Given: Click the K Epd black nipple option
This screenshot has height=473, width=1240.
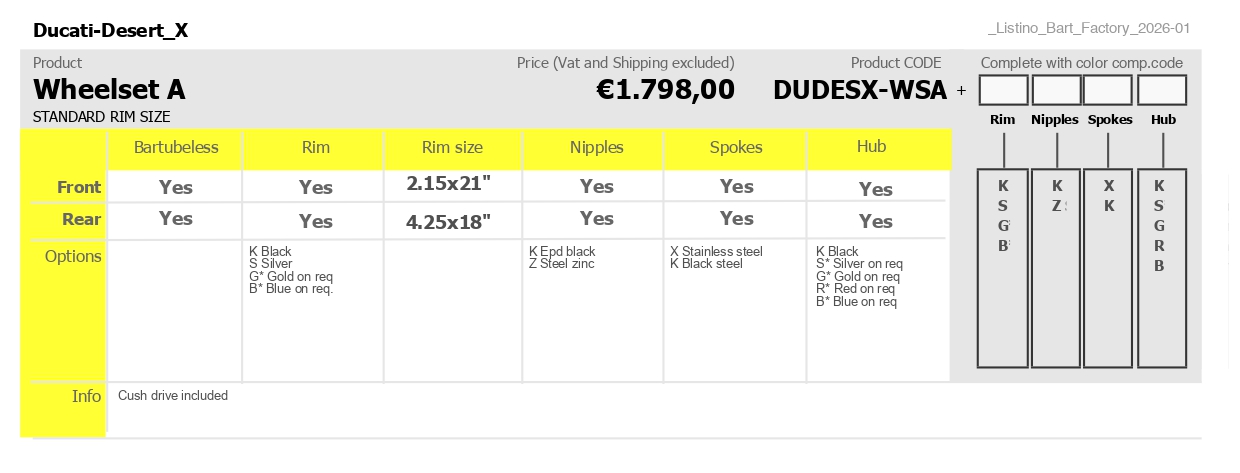Looking at the screenshot, I should 562,251.
